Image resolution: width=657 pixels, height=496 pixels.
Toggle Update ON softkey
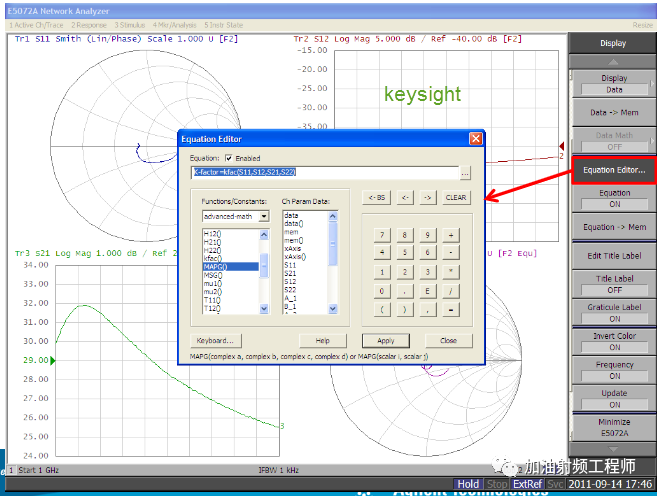tap(614, 399)
